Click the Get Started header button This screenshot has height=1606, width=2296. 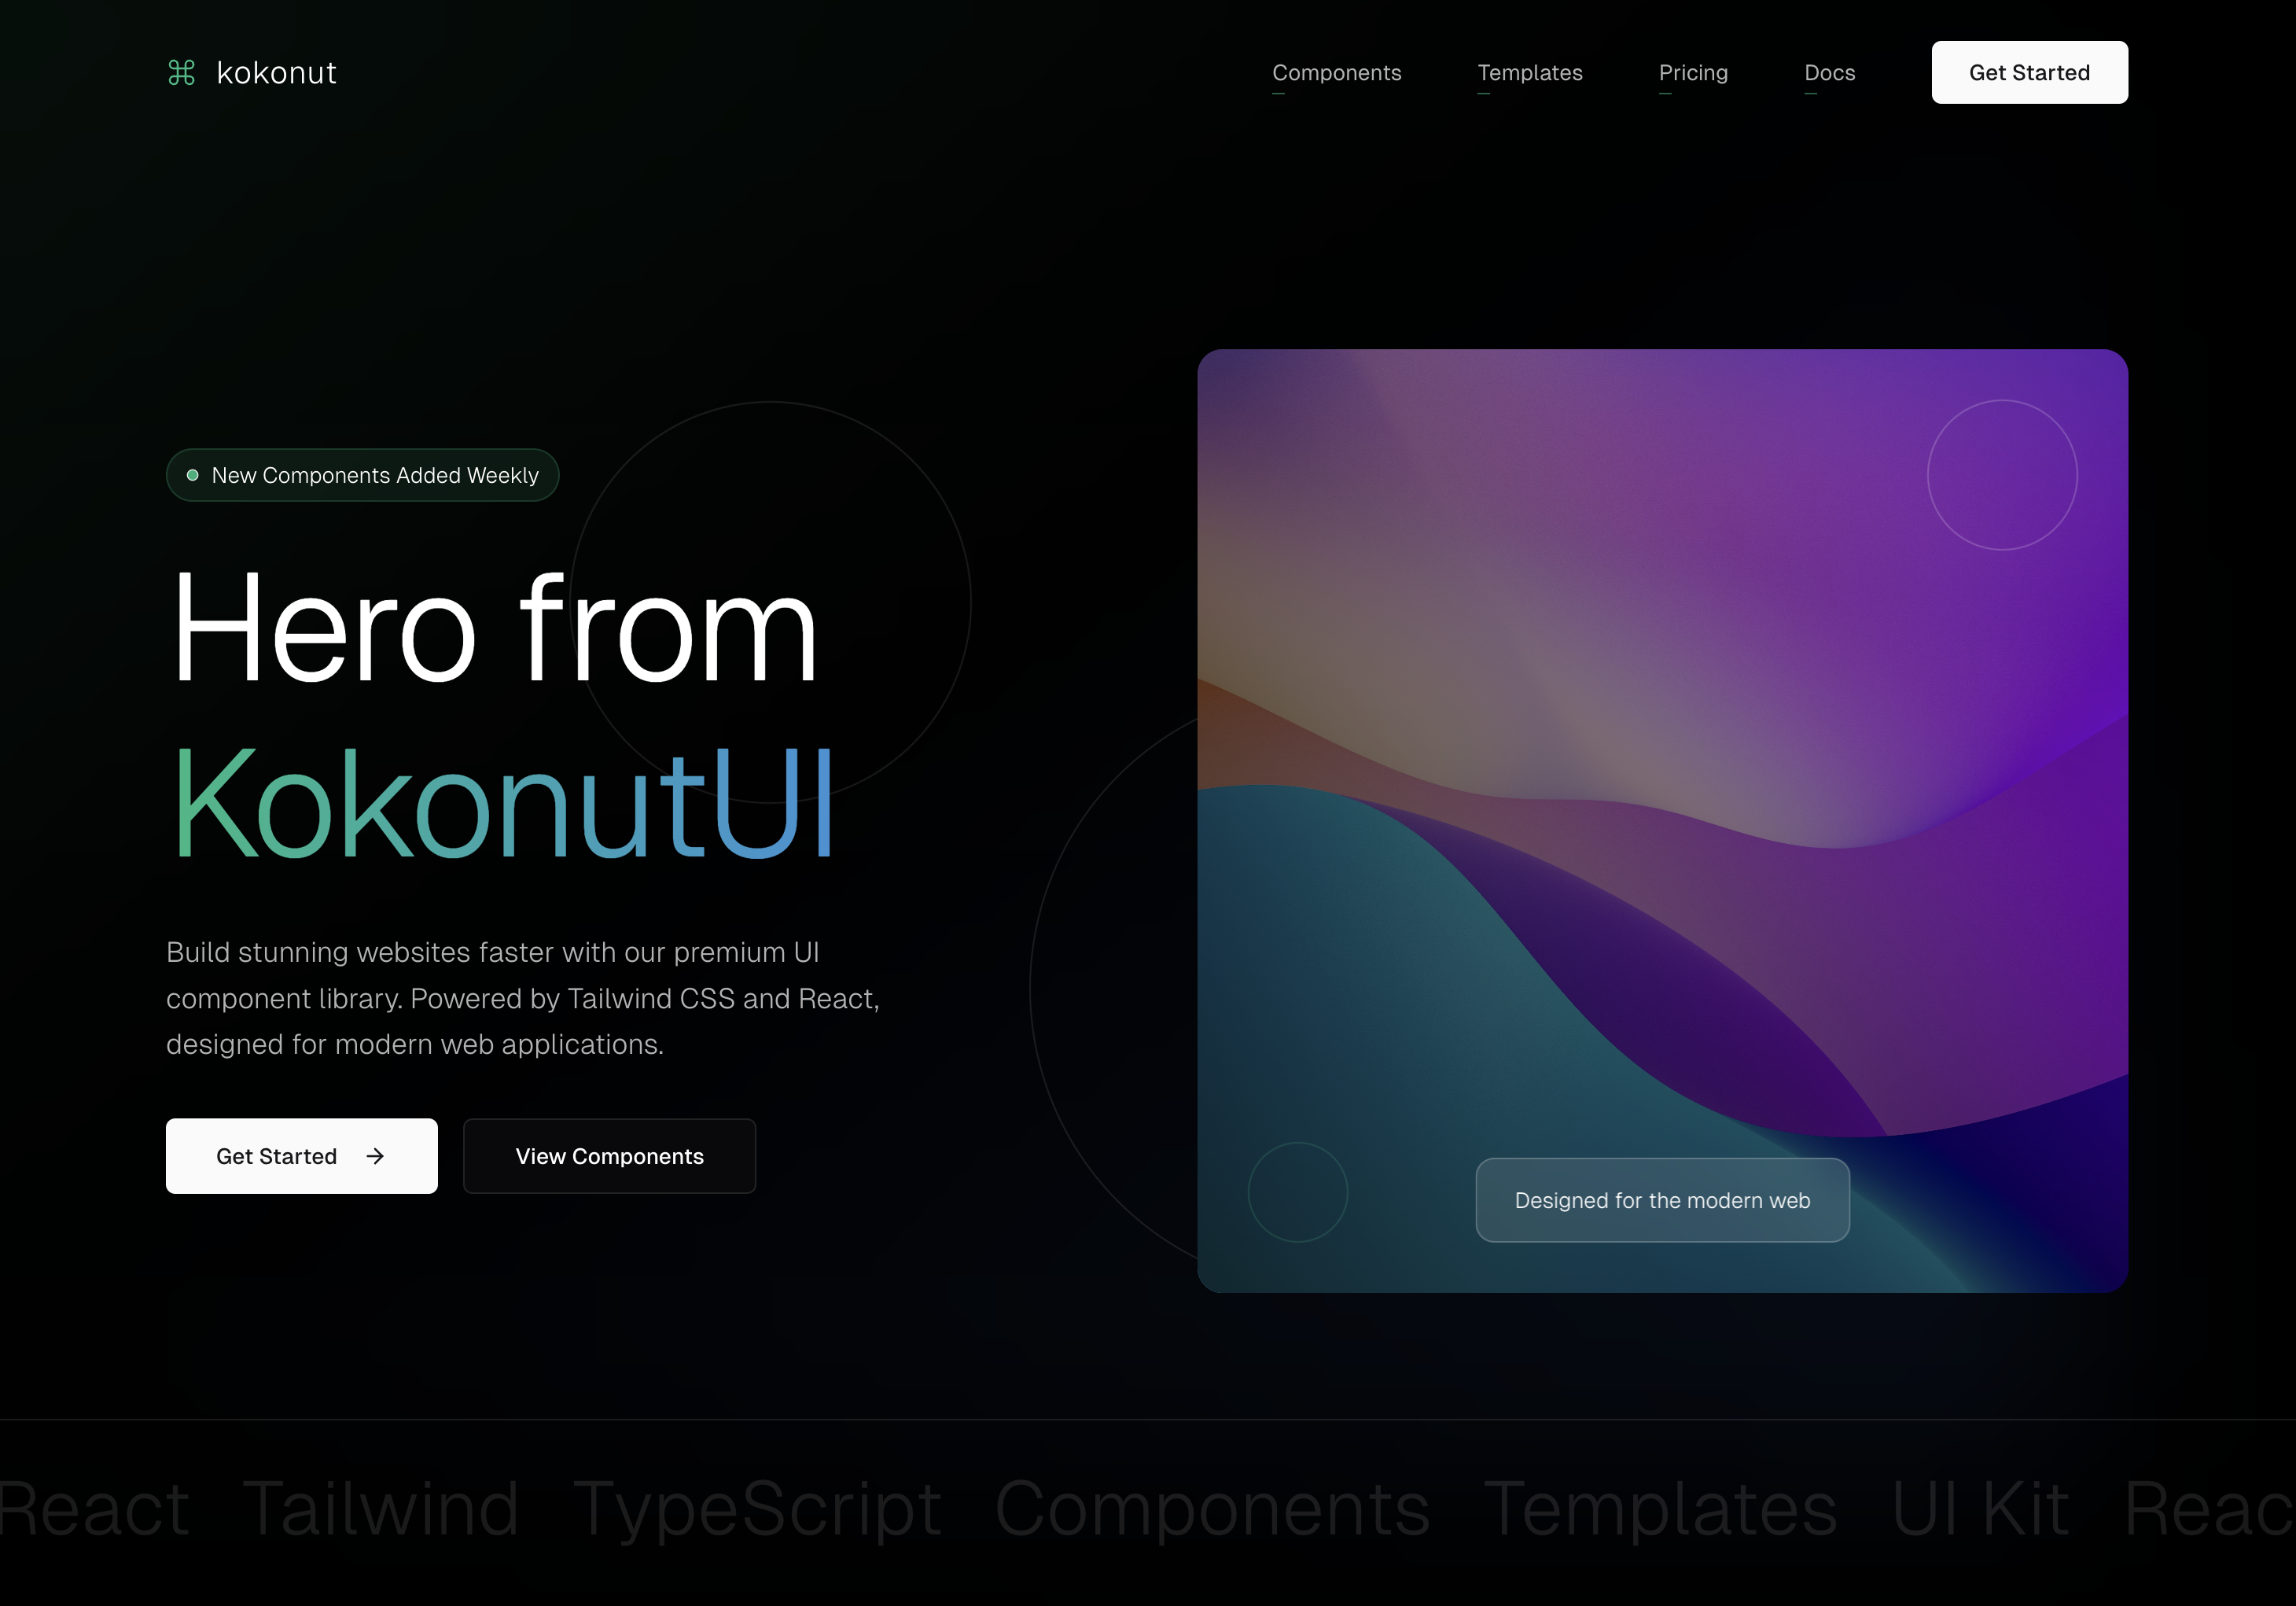(x=2029, y=72)
